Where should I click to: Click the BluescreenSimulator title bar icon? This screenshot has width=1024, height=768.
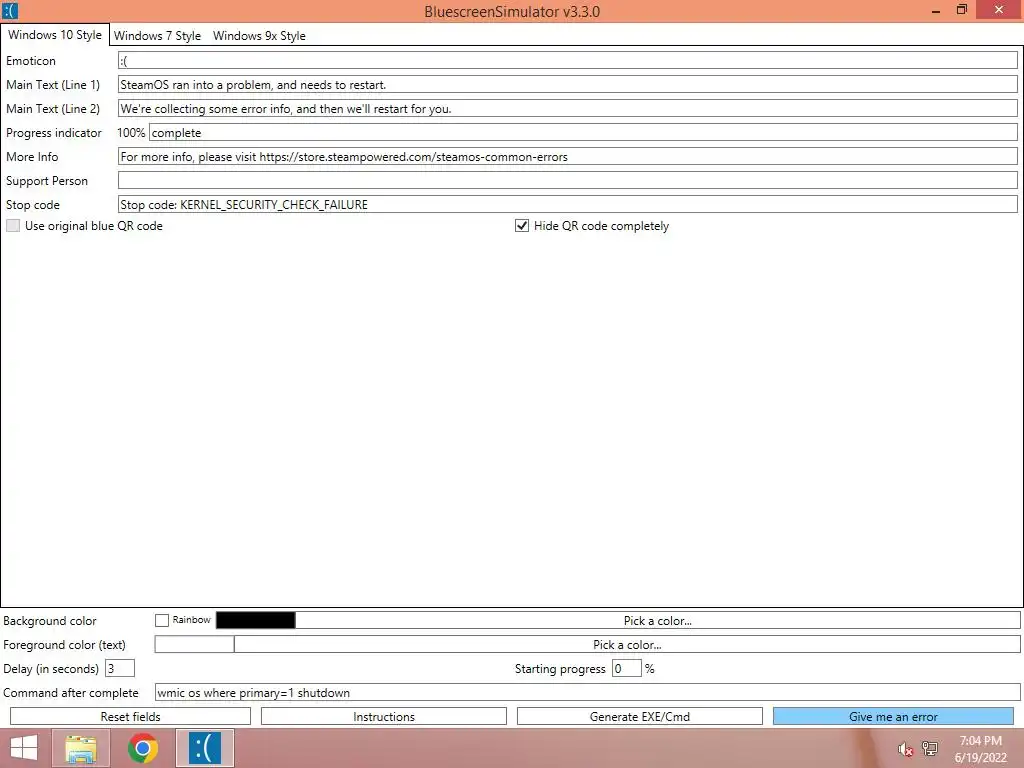pyautogui.click(x=10, y=10)
